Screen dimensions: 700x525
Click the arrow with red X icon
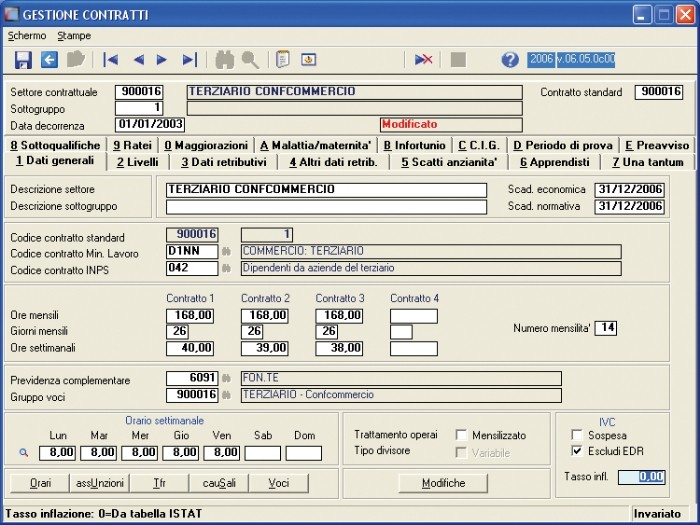(x=423, y=59)
